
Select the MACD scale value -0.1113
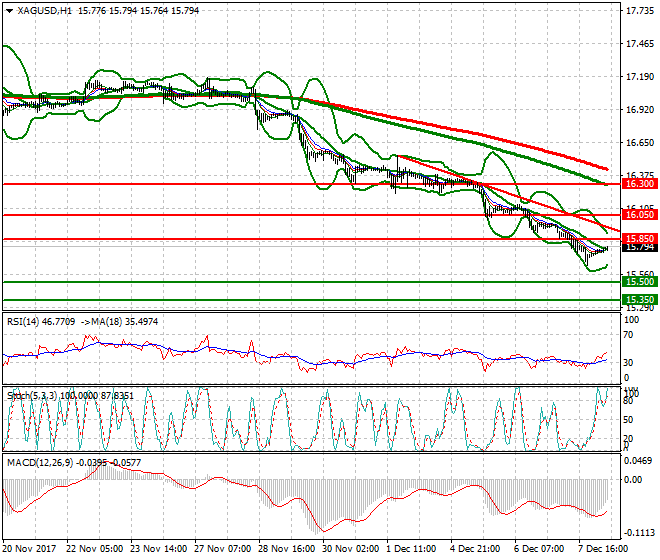(639, 533)
